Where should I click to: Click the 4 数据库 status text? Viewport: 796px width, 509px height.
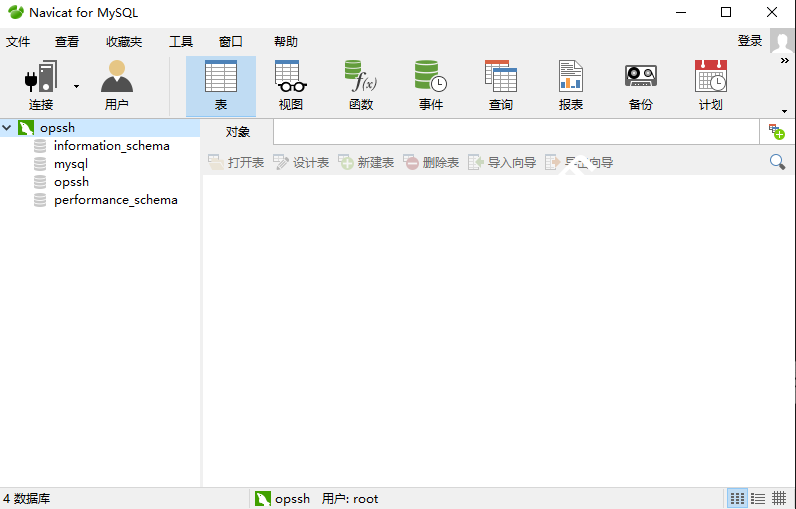26,499
